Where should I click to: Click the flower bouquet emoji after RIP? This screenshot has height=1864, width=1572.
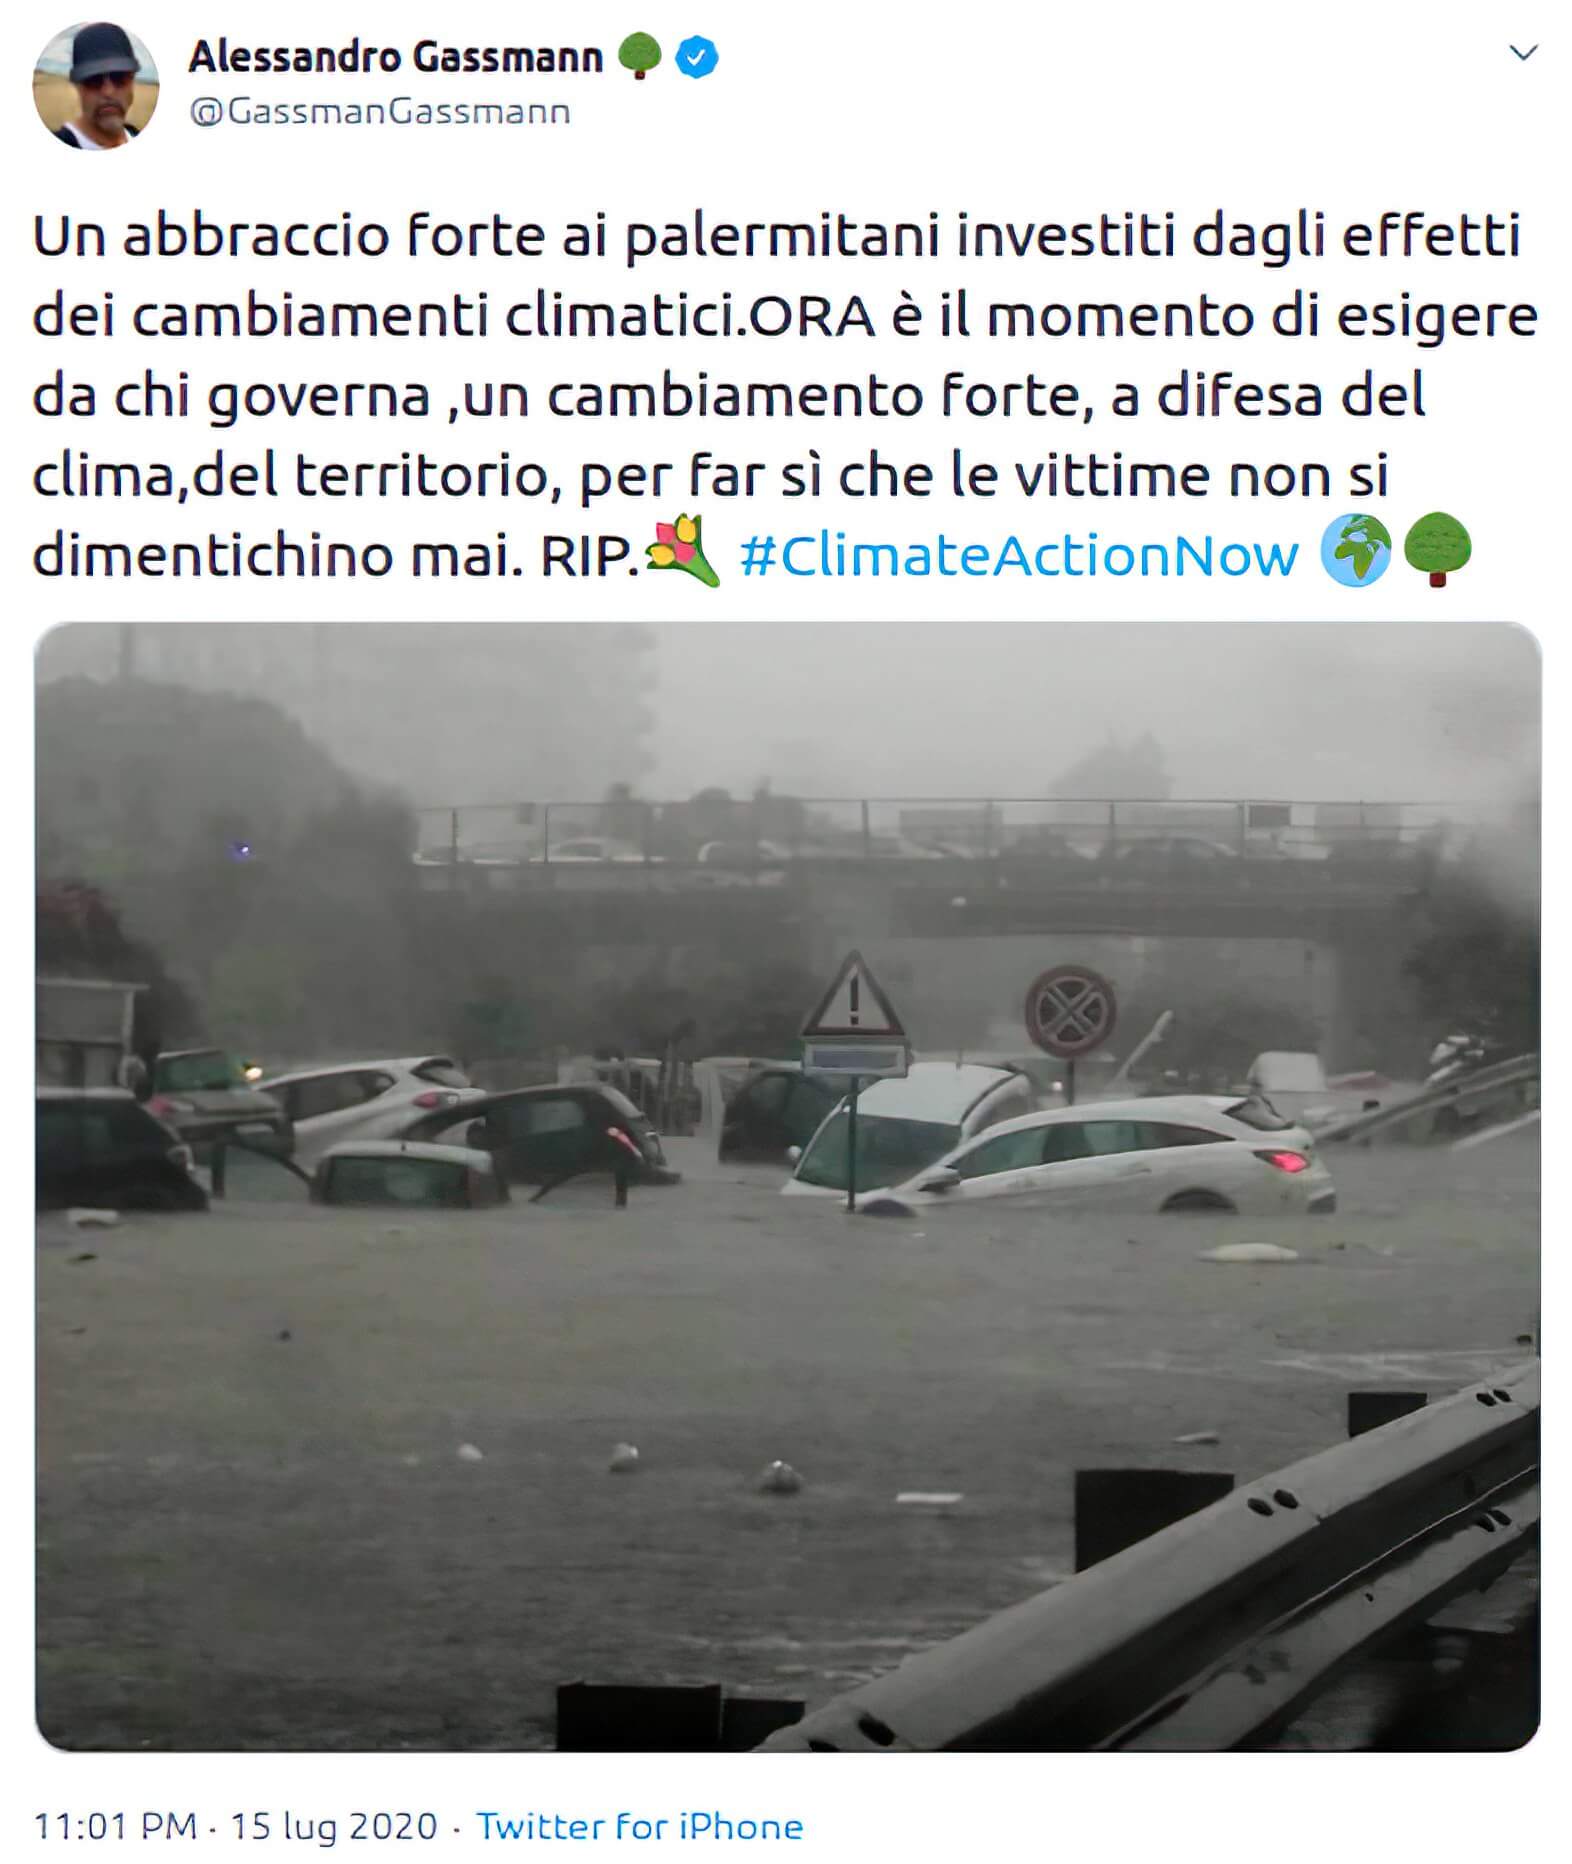tap(683, 551)
